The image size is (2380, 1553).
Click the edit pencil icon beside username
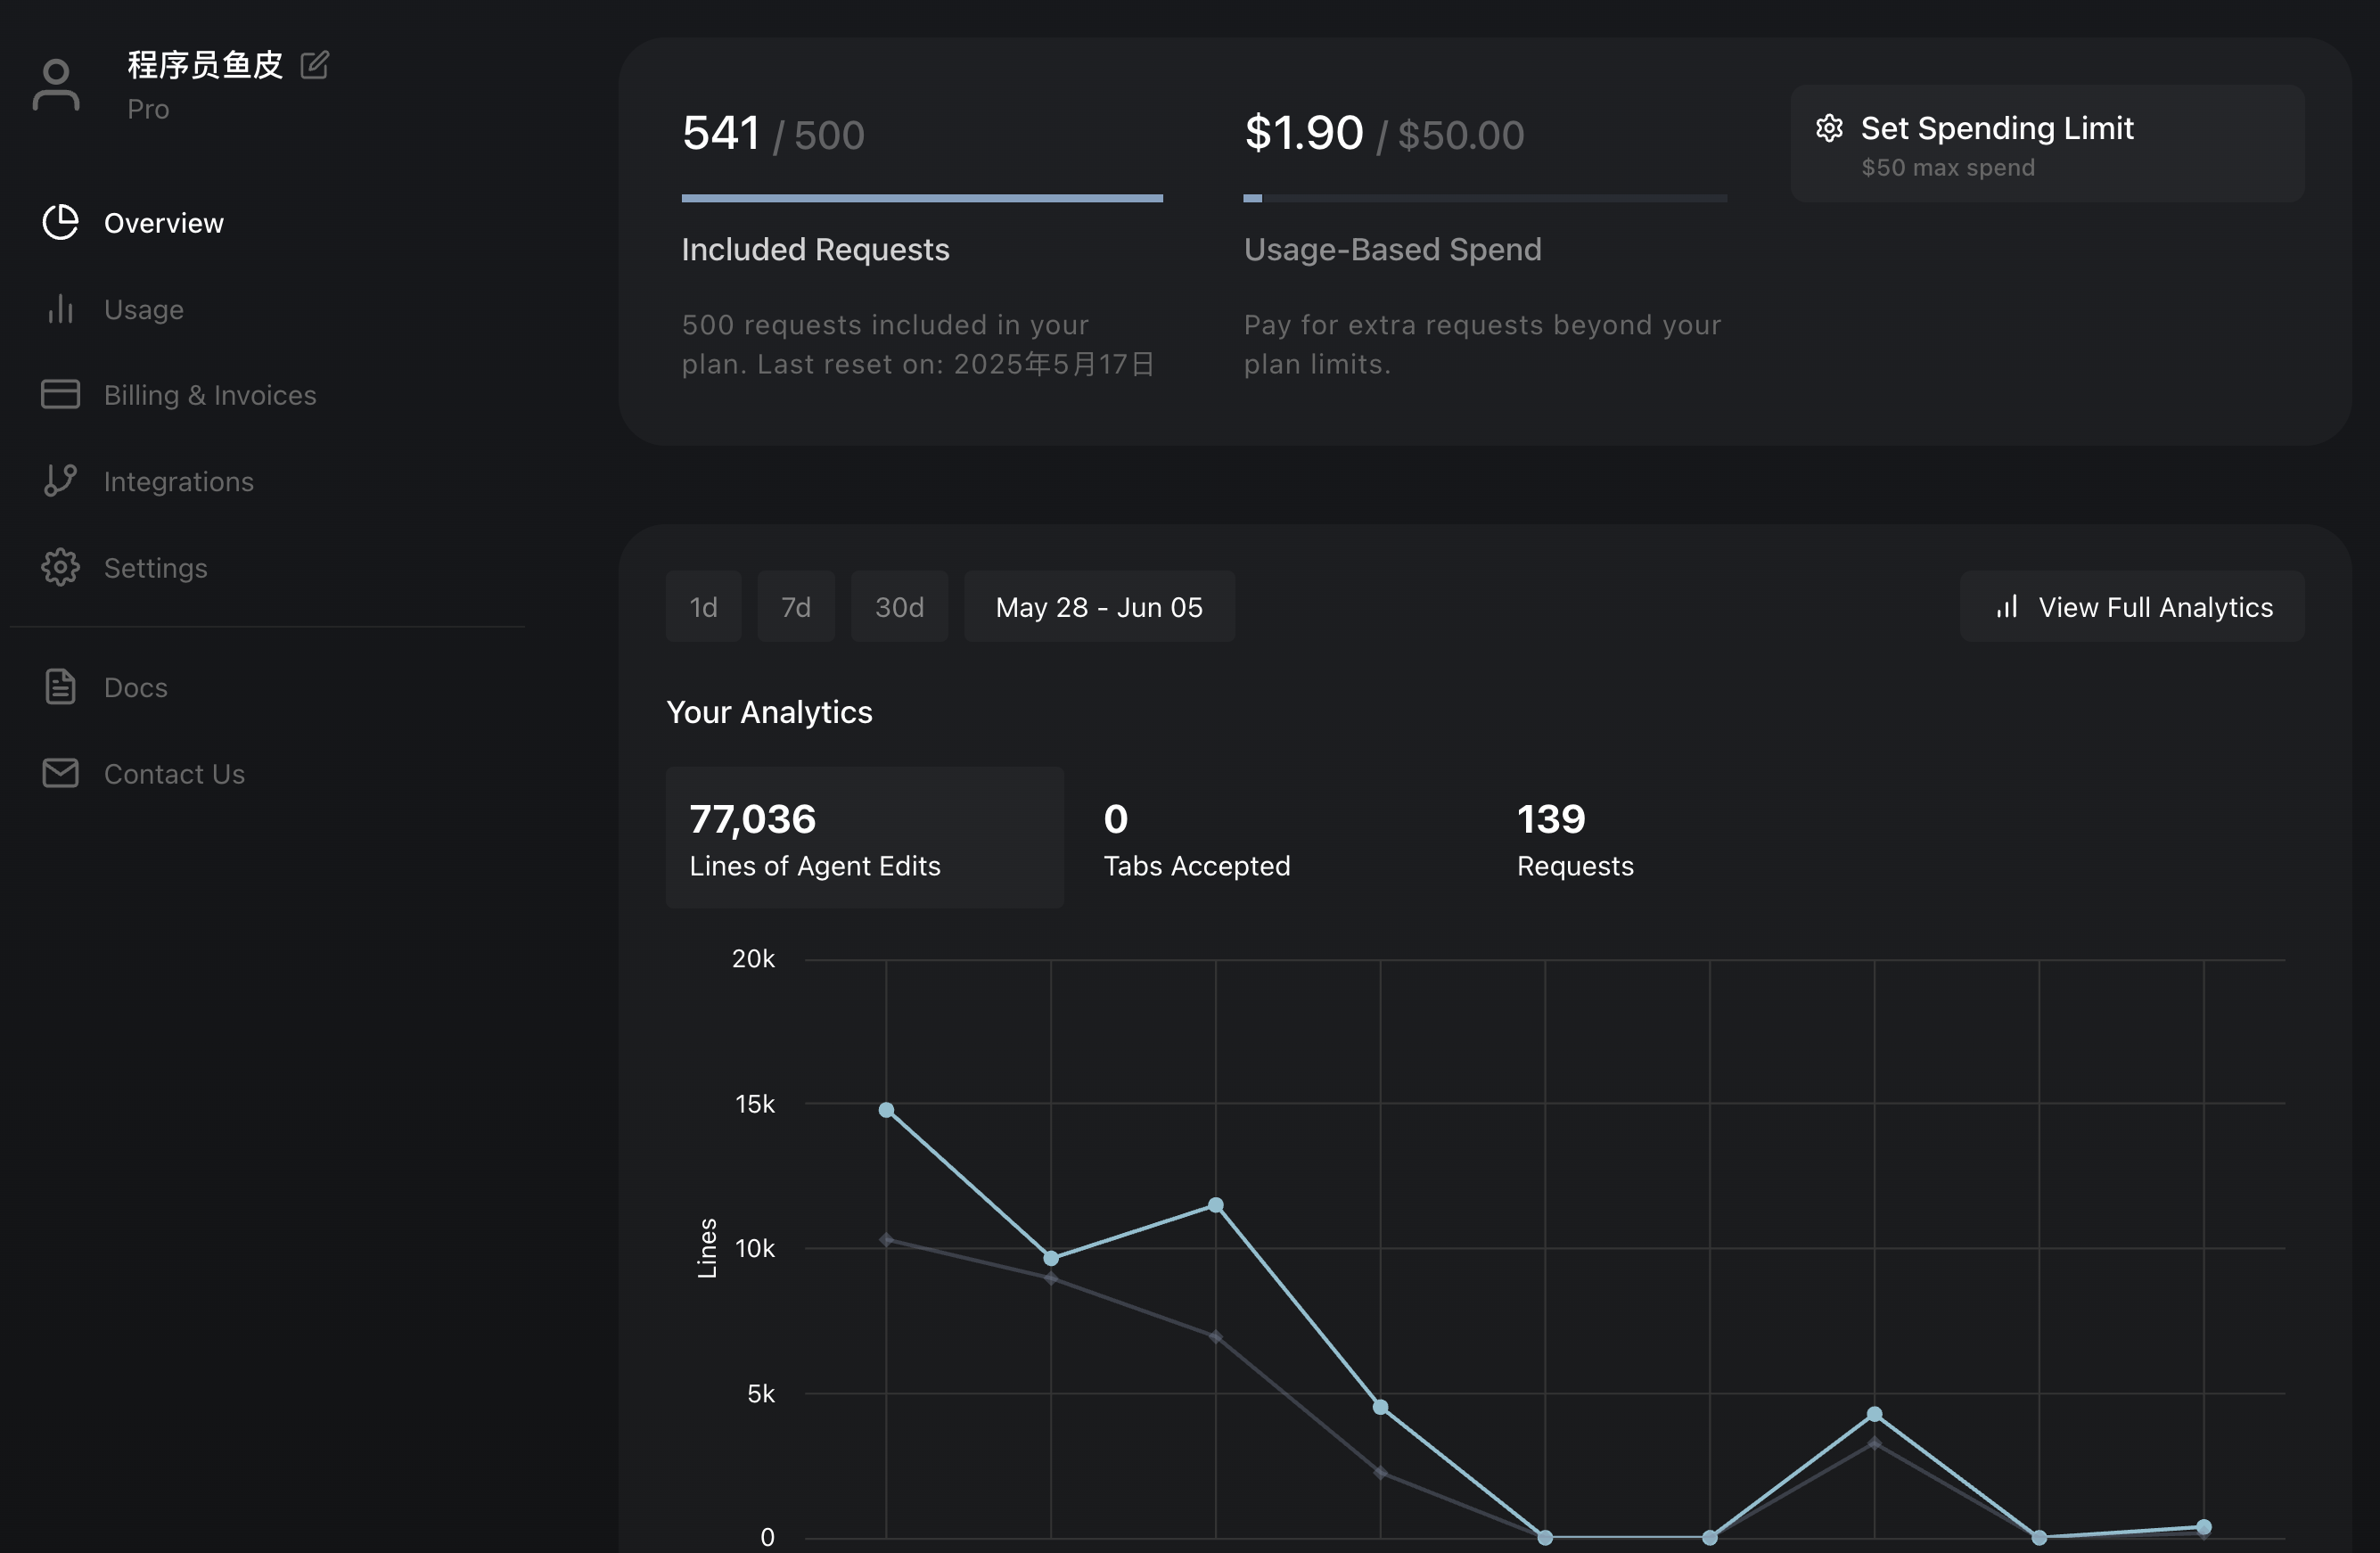[314, 65]
